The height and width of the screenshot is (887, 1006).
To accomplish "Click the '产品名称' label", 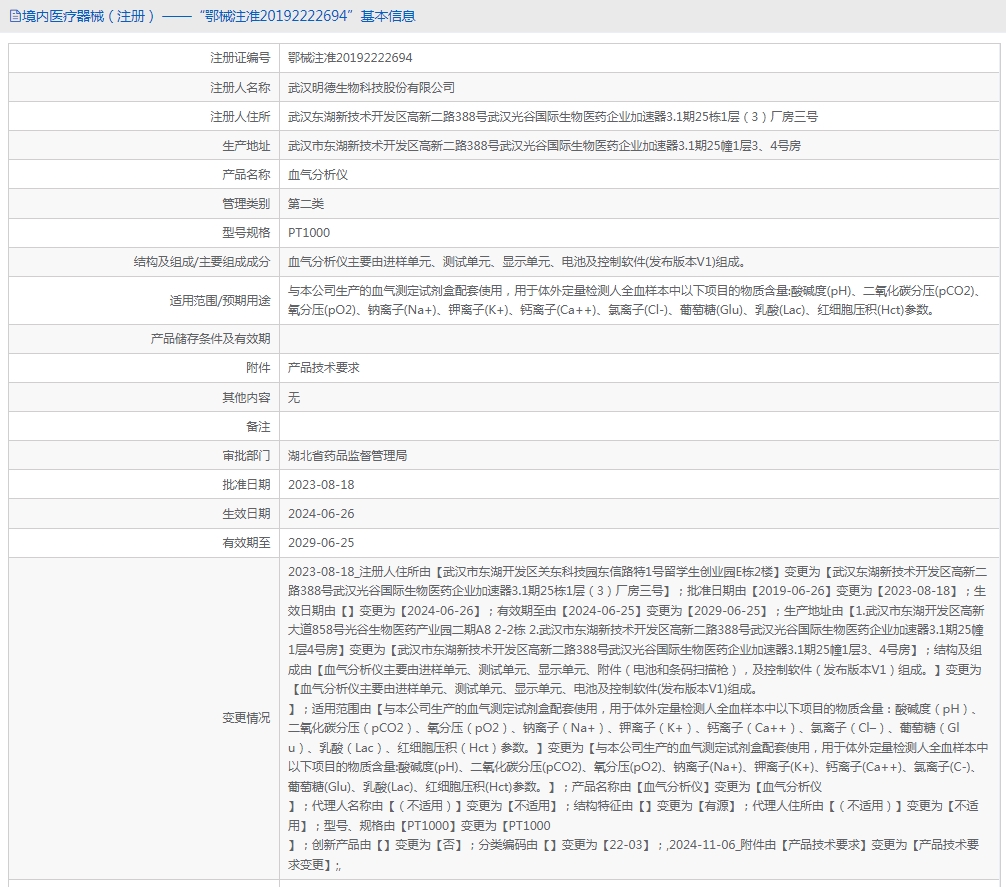I will pos(246,174).
